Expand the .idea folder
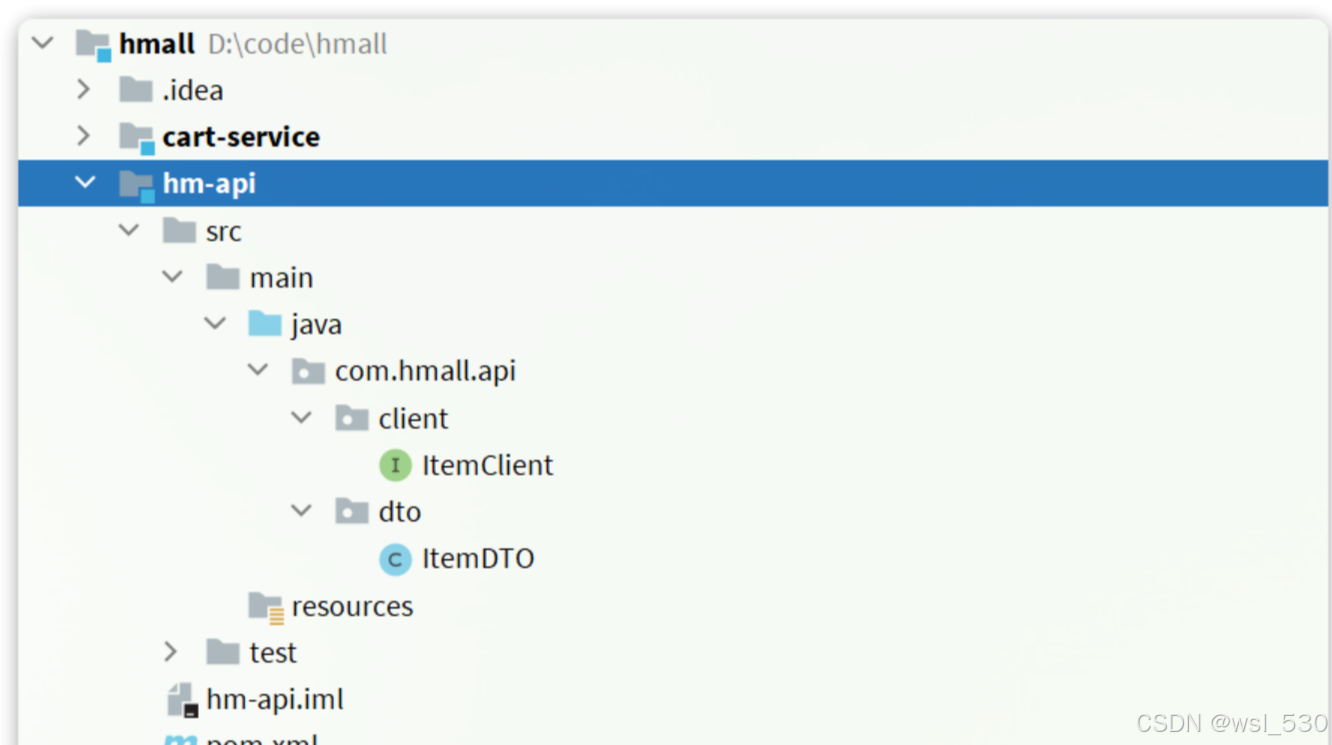This screenshot has width=1332, height=745. (x=84, y=89)
